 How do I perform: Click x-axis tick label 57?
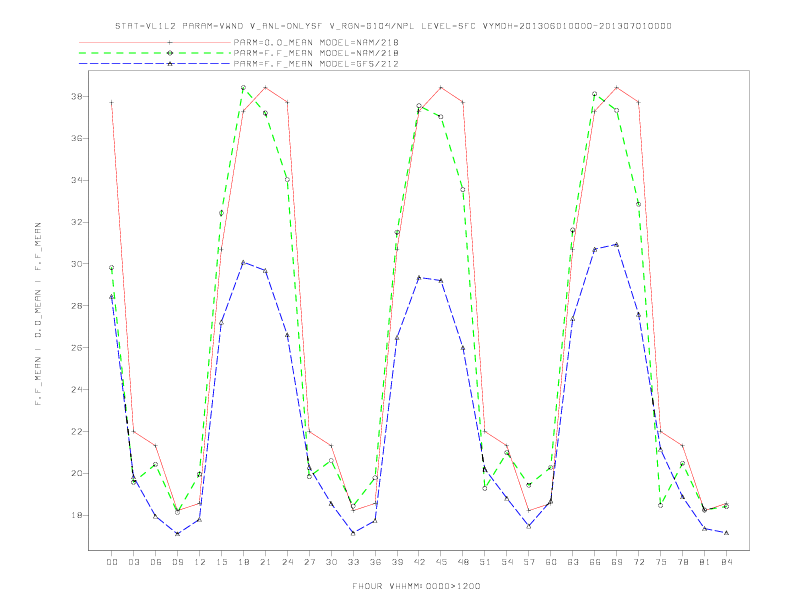[529, 562]
